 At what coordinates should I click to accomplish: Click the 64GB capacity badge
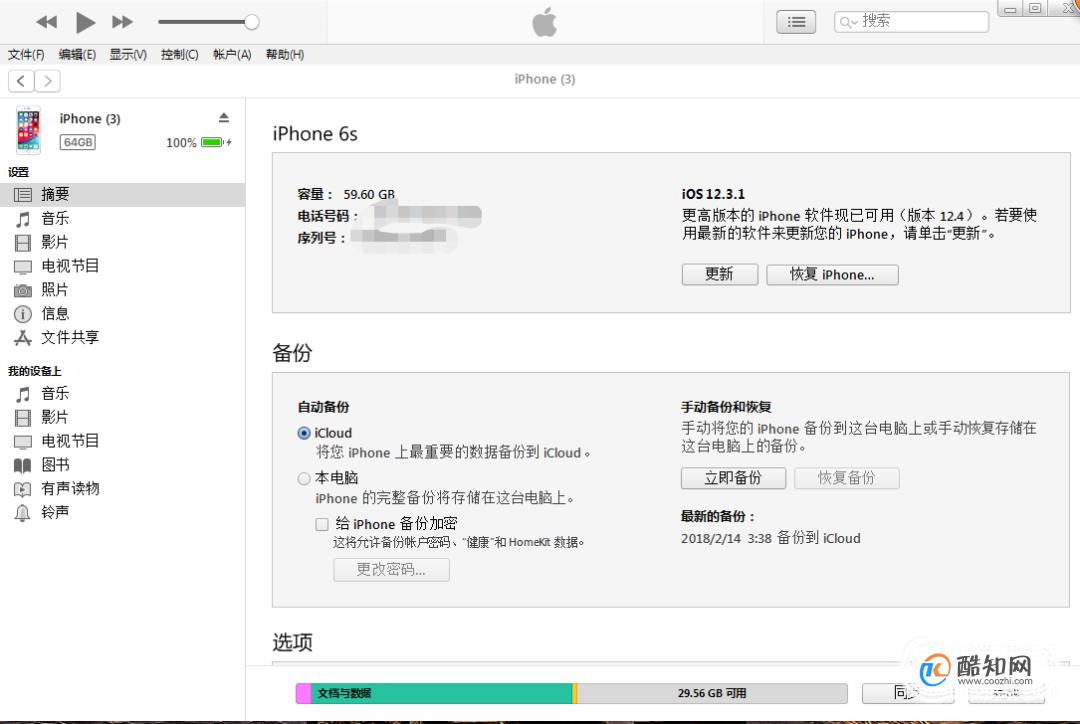[x=78, y=143]
